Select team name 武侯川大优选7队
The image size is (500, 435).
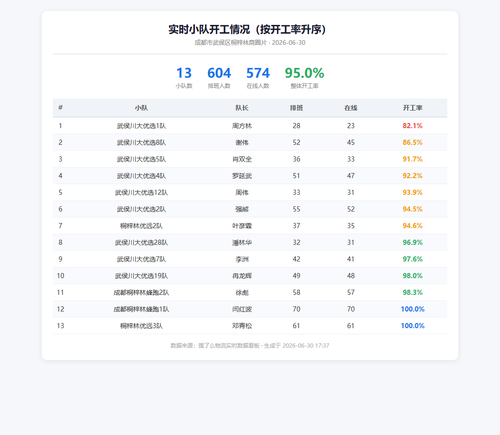coord(141,259)
